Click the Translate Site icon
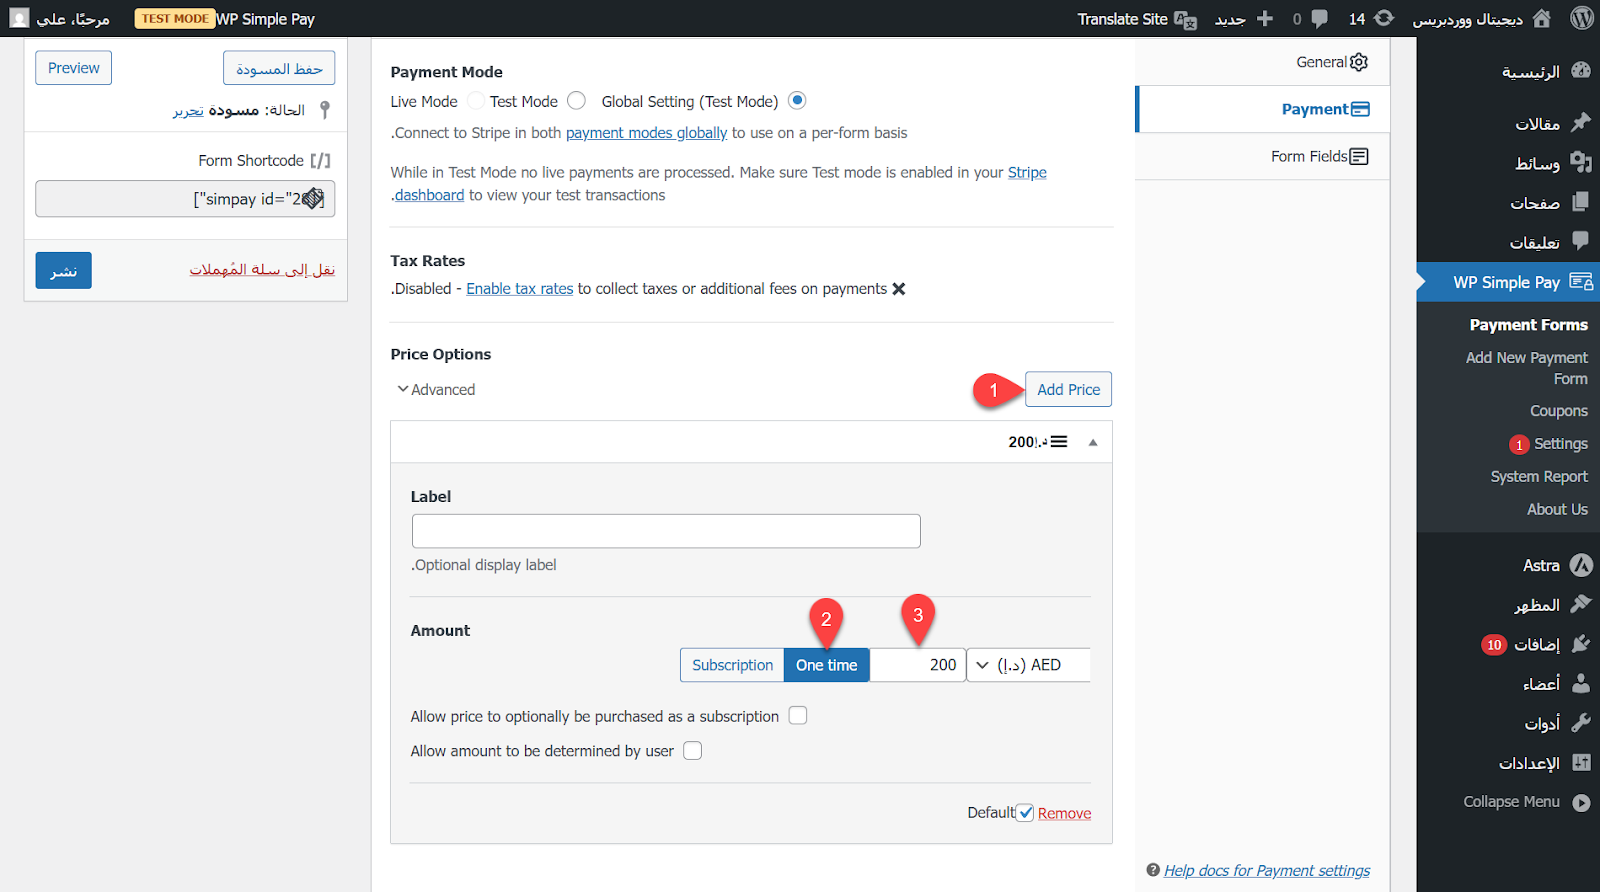Viewport: 1600px width, 892px height. point(1186,19)
